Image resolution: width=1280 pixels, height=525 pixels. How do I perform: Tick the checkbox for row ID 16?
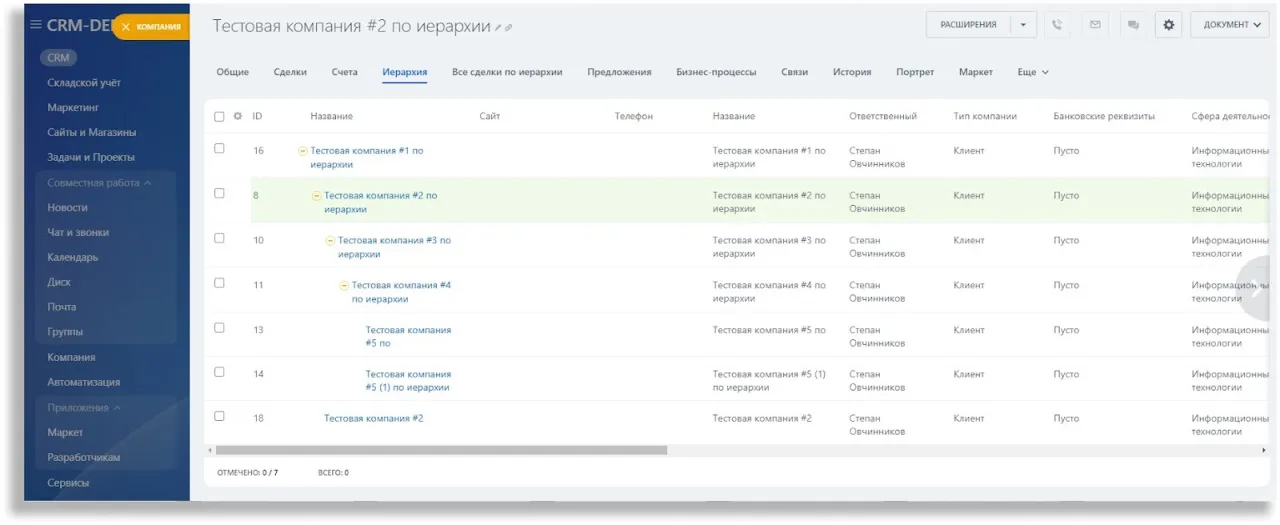pyautogui.click(x=220, y=149)
